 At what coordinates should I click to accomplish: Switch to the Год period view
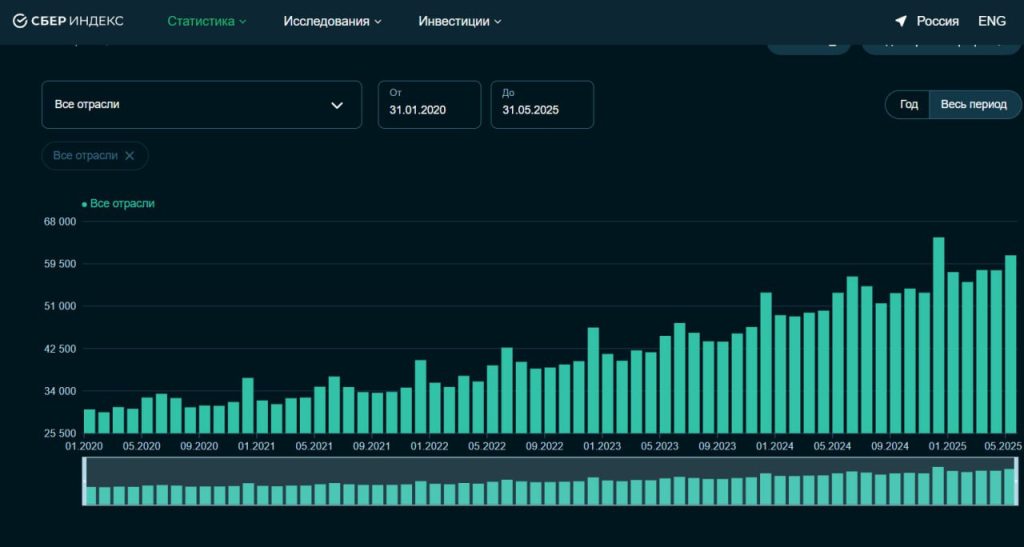pyautogui.click(x=908, y=105)
